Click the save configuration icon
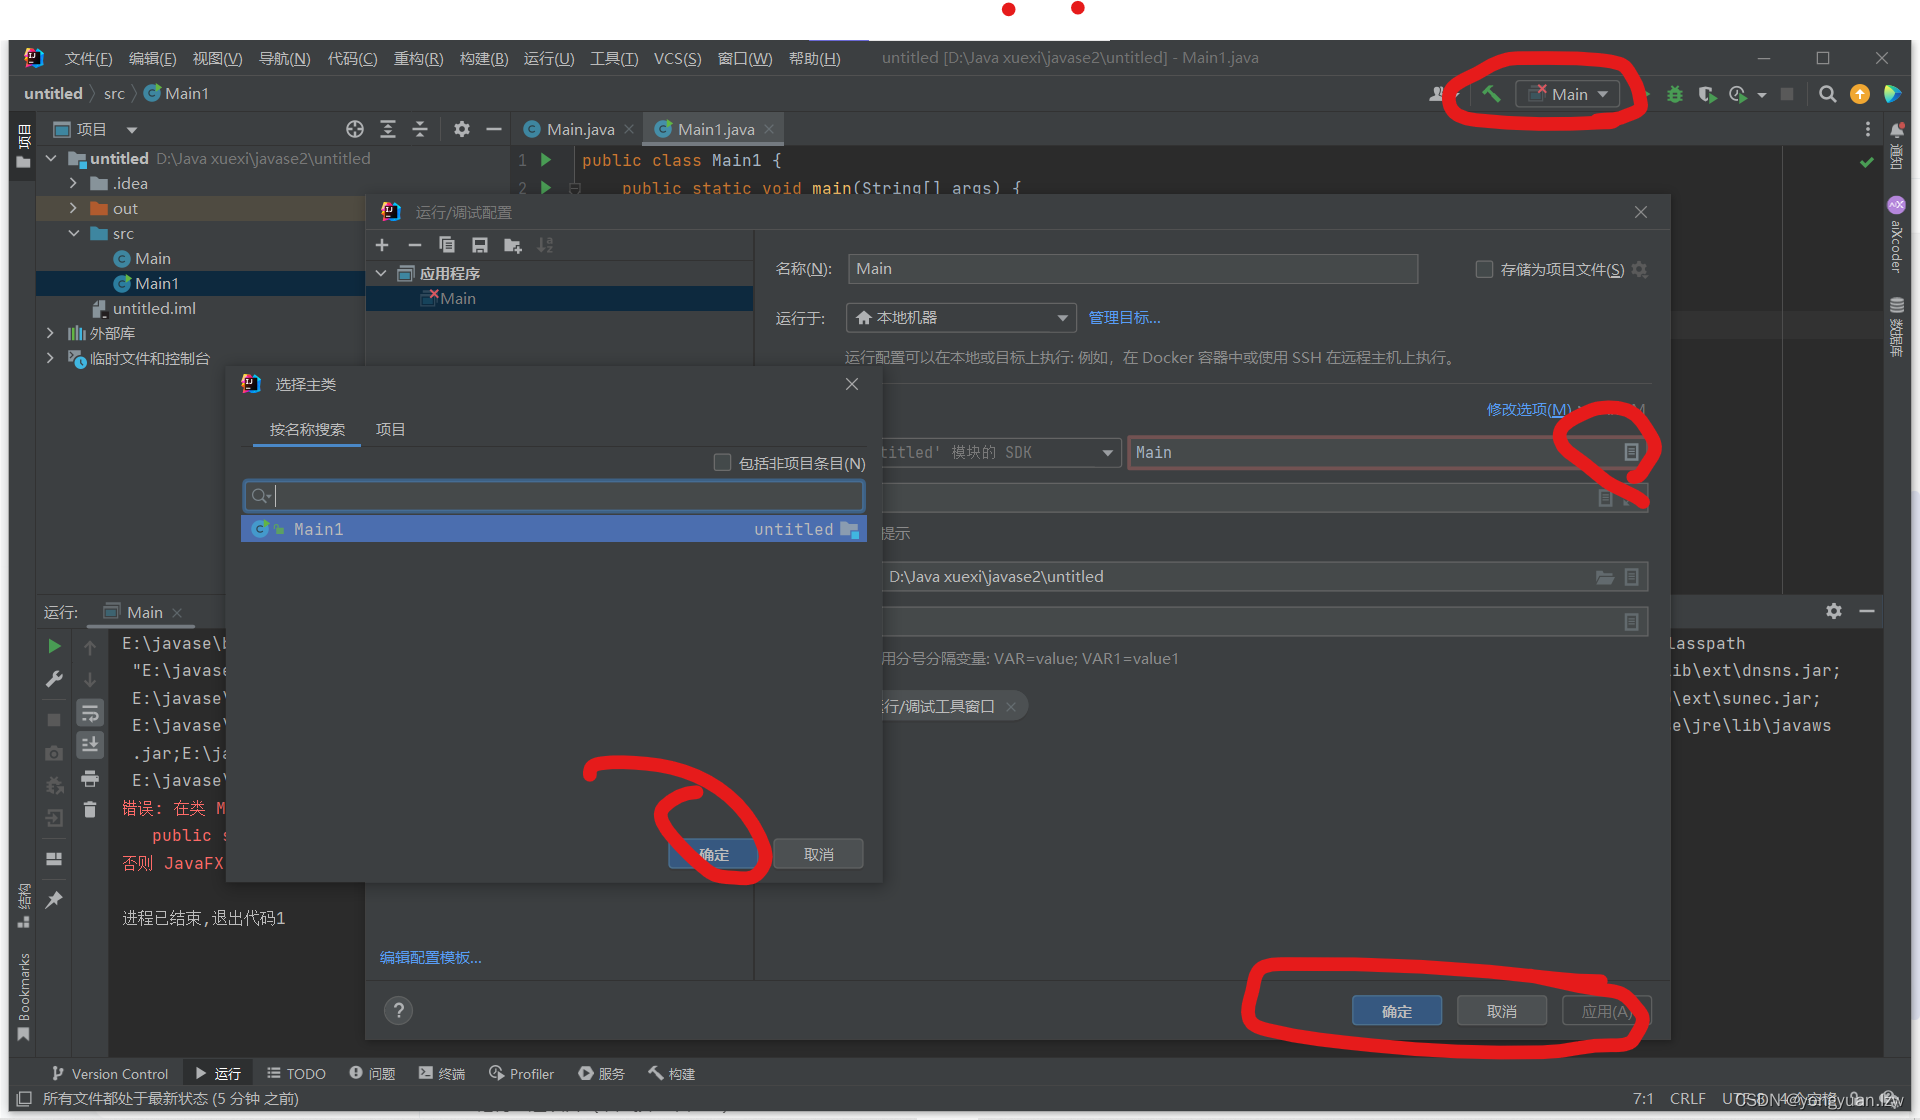This screenshot has height=1120, width=1920. click(480, 245)
